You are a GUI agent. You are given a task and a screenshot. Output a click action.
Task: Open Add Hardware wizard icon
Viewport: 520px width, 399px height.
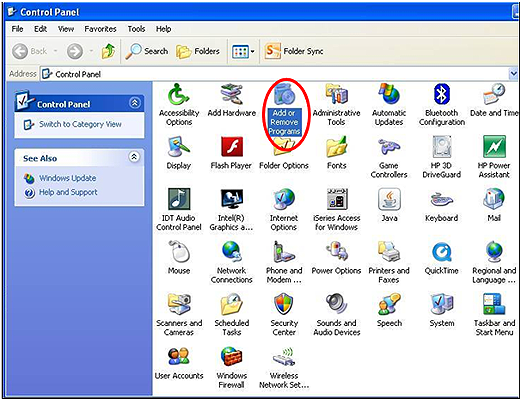[232, 100]
